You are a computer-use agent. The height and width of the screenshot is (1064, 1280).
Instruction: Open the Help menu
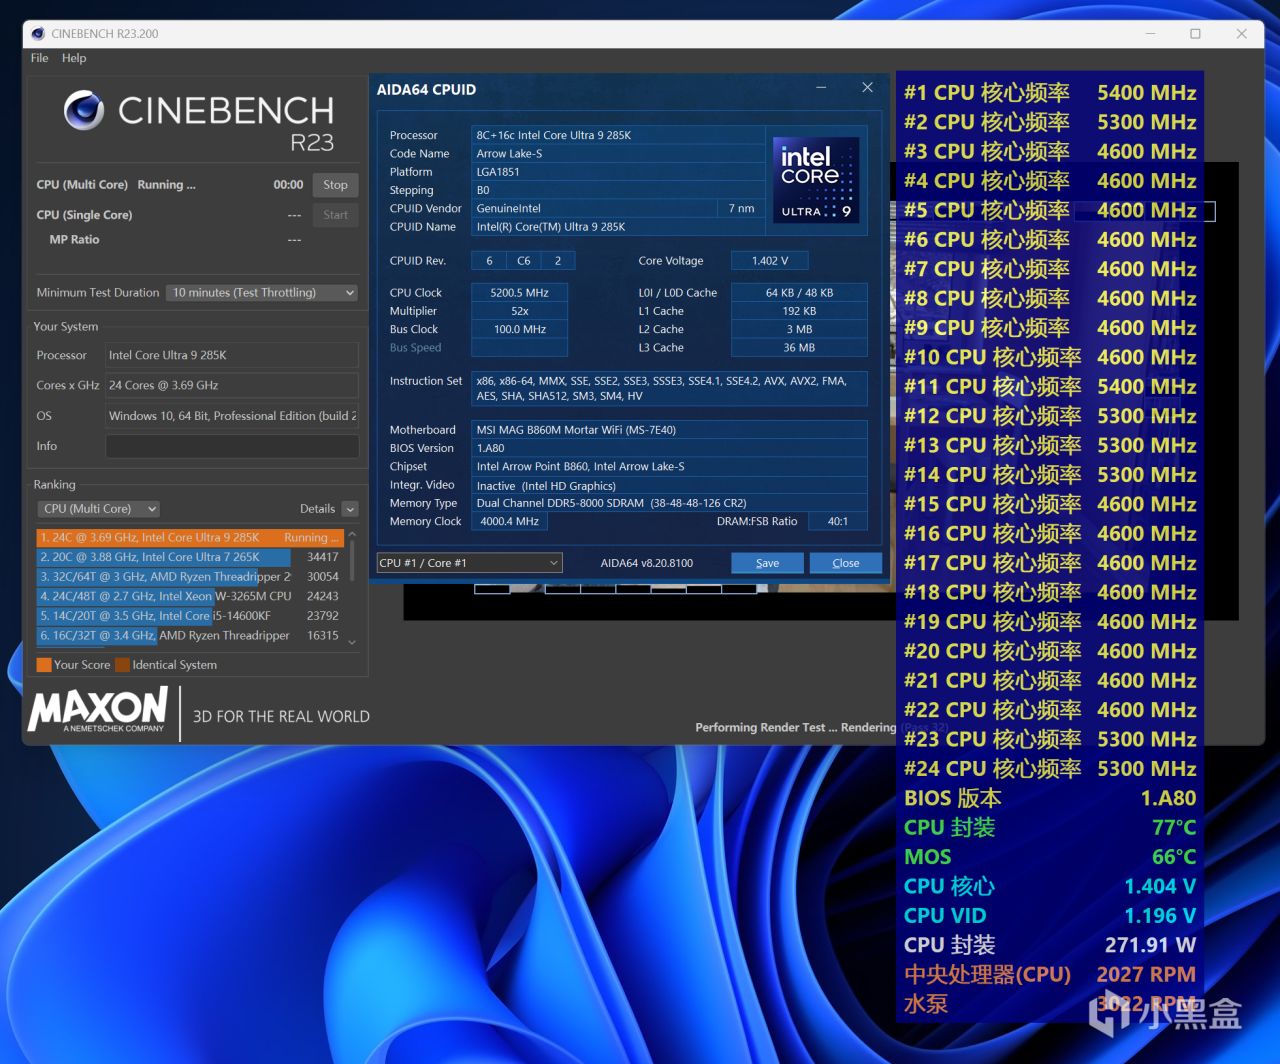coord(74,58)
